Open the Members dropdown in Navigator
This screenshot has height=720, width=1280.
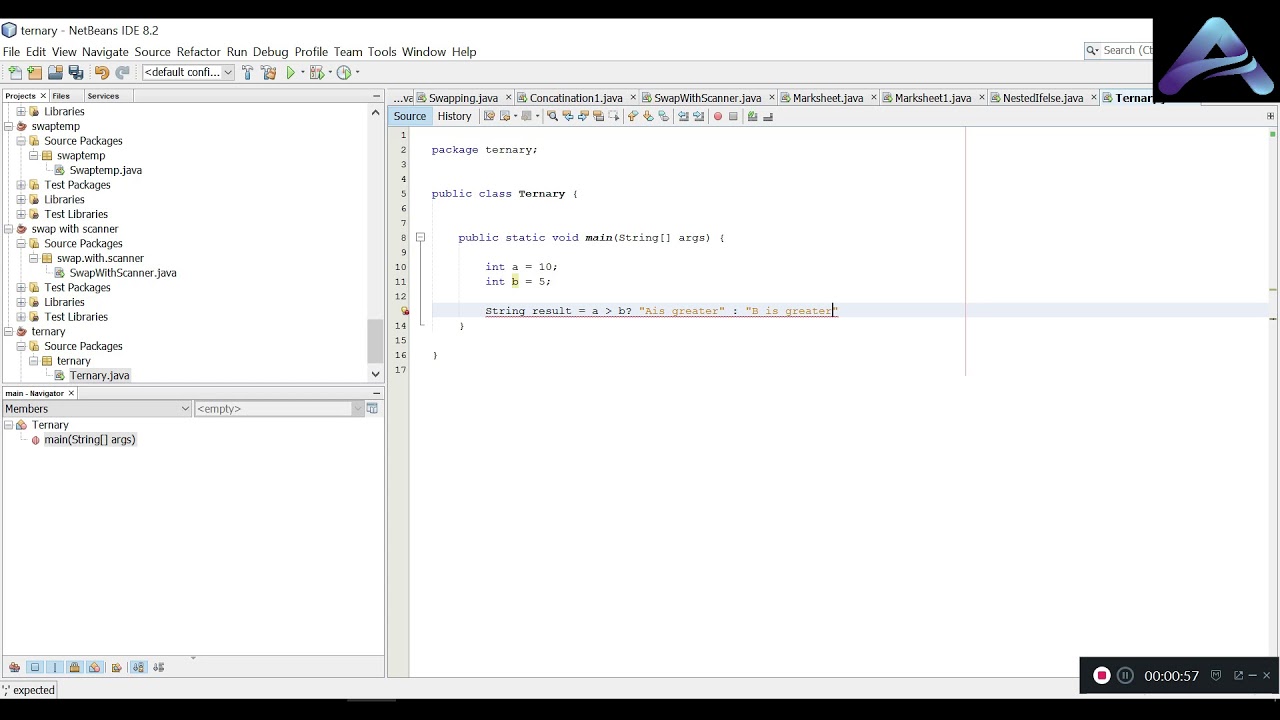click(x=184, y=408)
